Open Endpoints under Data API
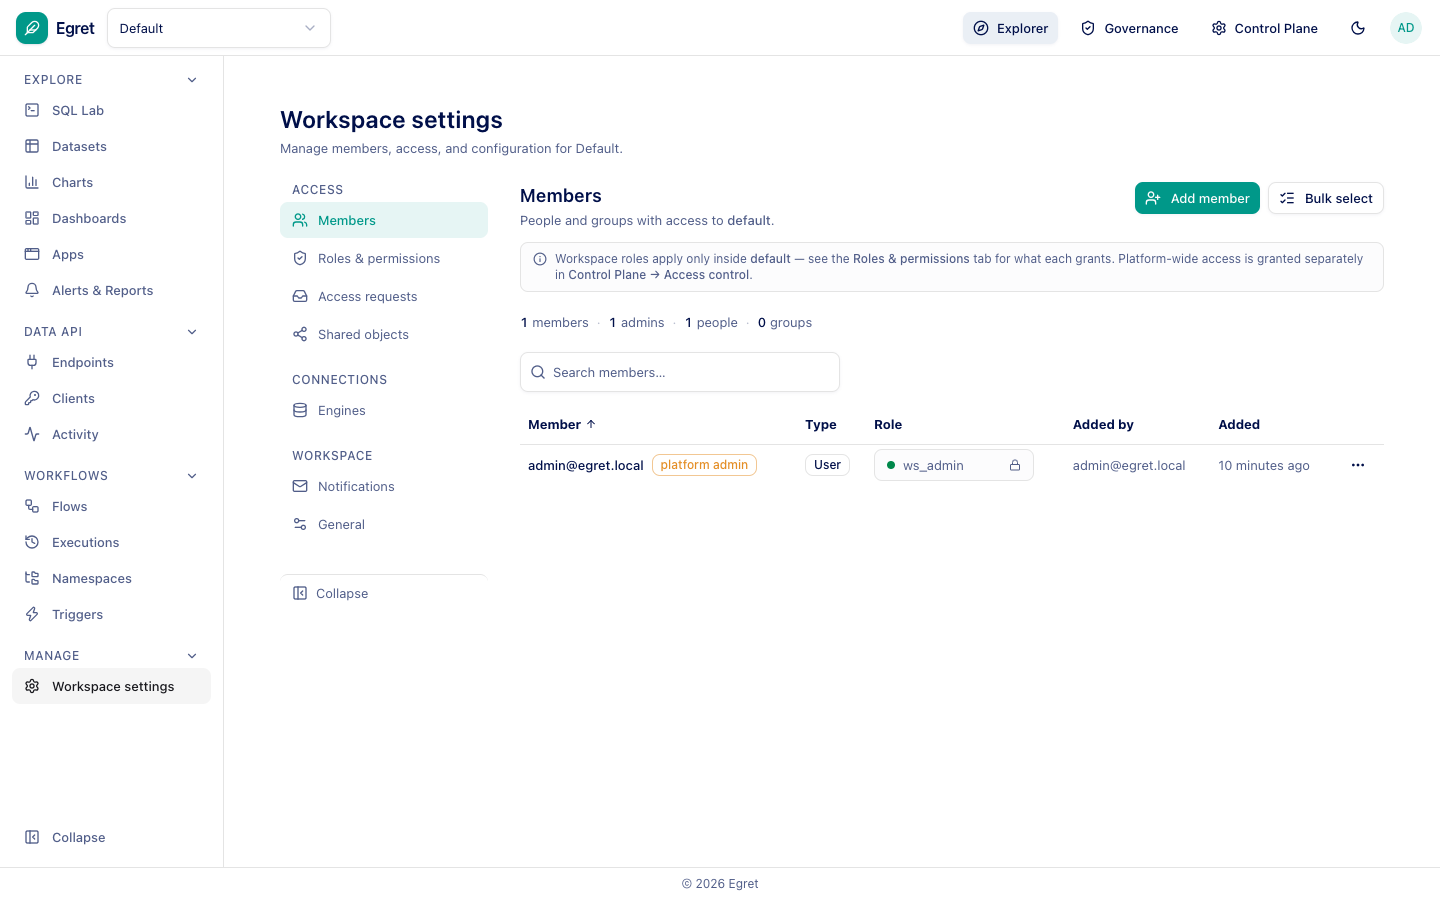1440x900 pixels. [x=111, y=362]
